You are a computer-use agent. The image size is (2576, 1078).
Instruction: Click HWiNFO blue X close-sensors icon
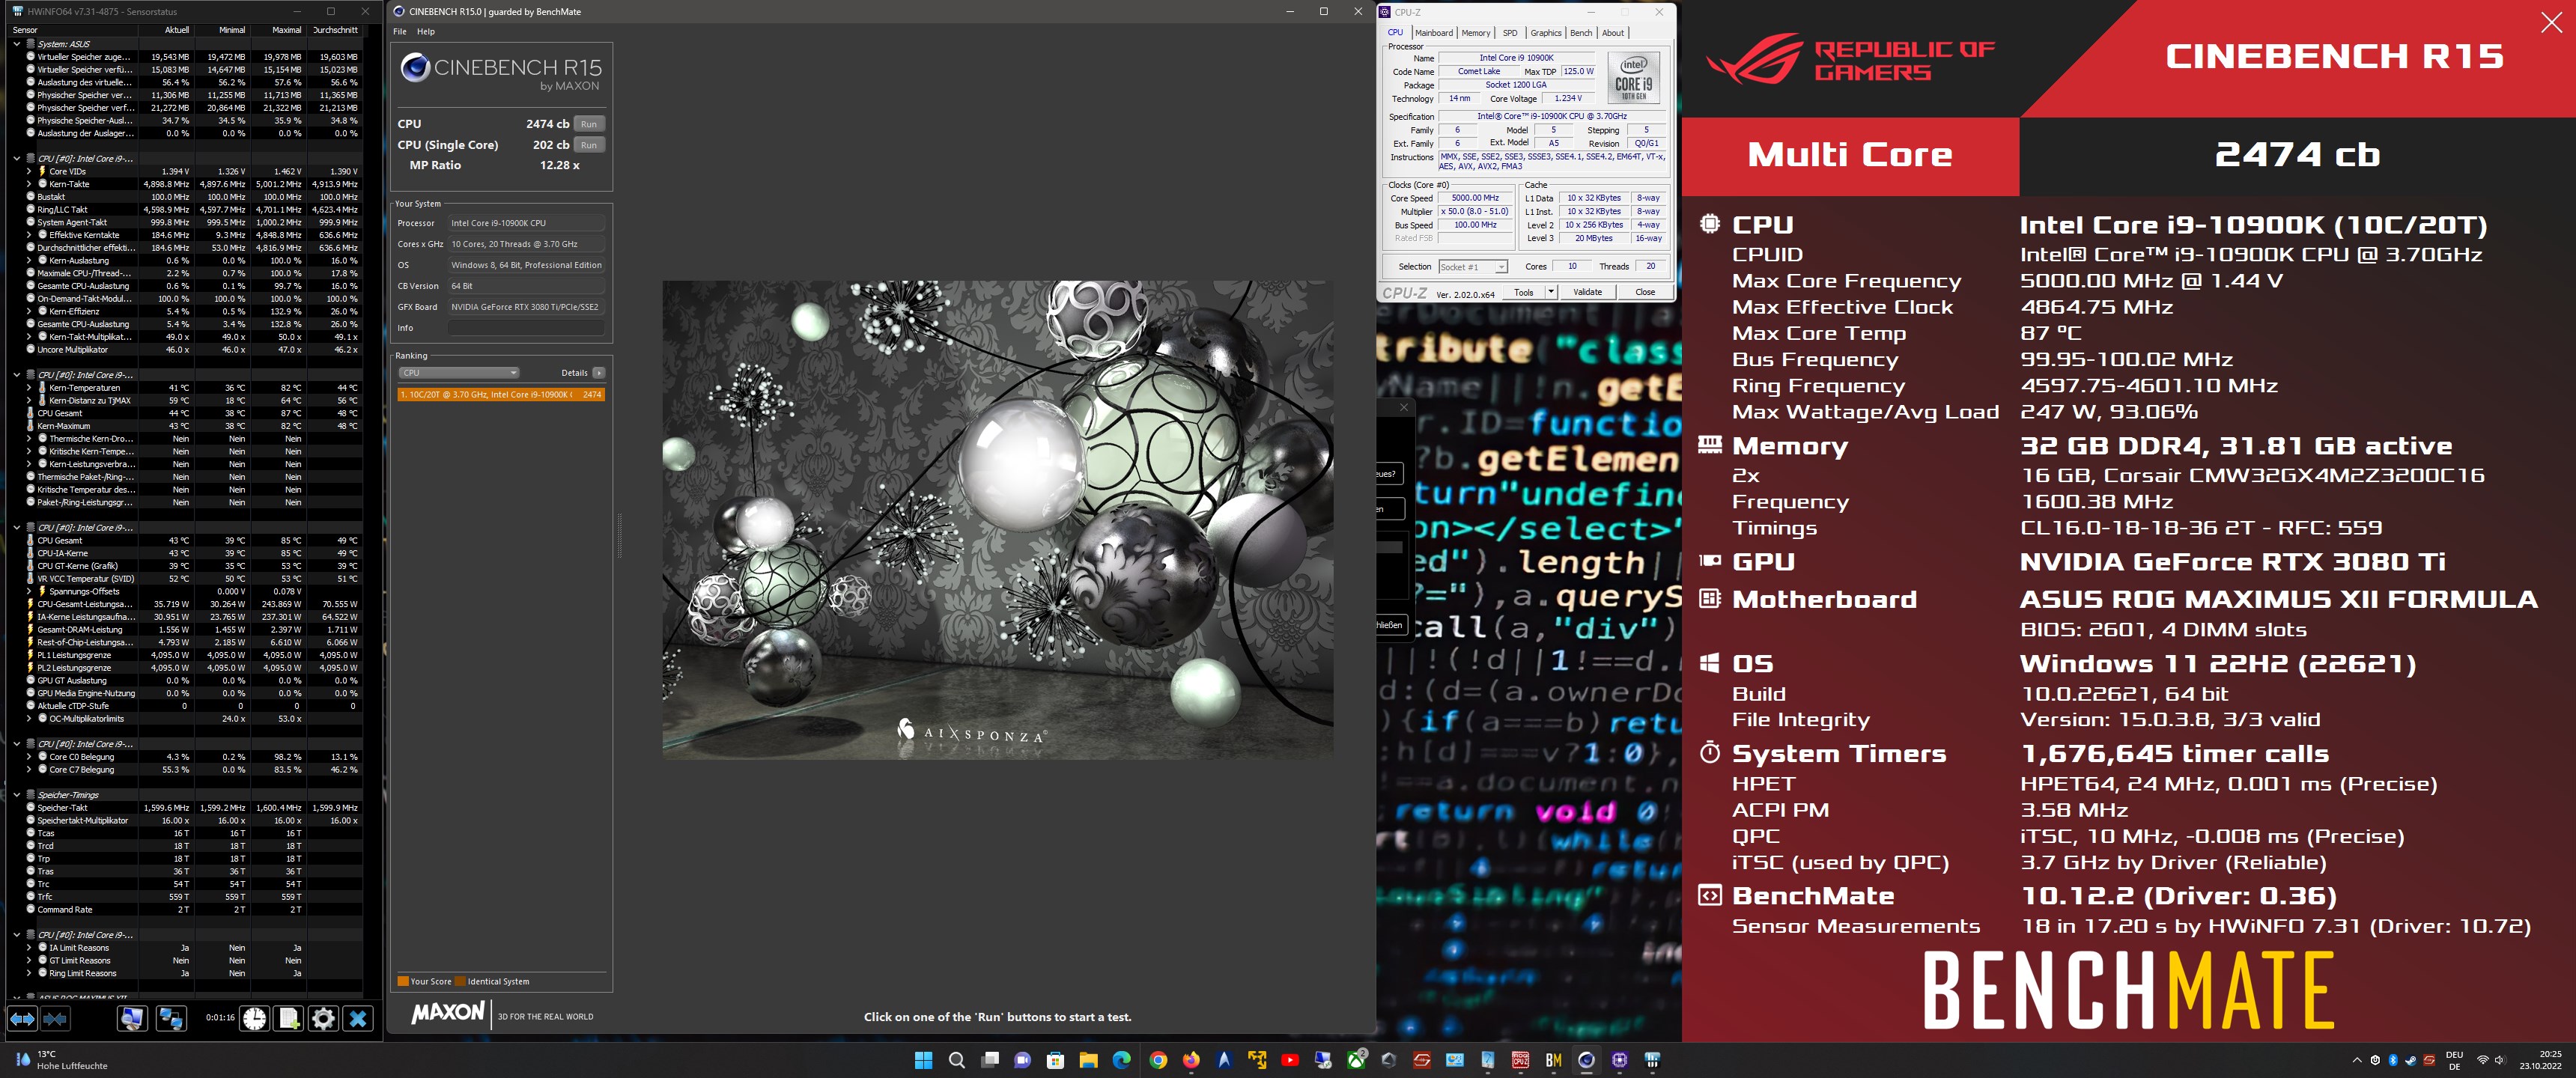358,1018
